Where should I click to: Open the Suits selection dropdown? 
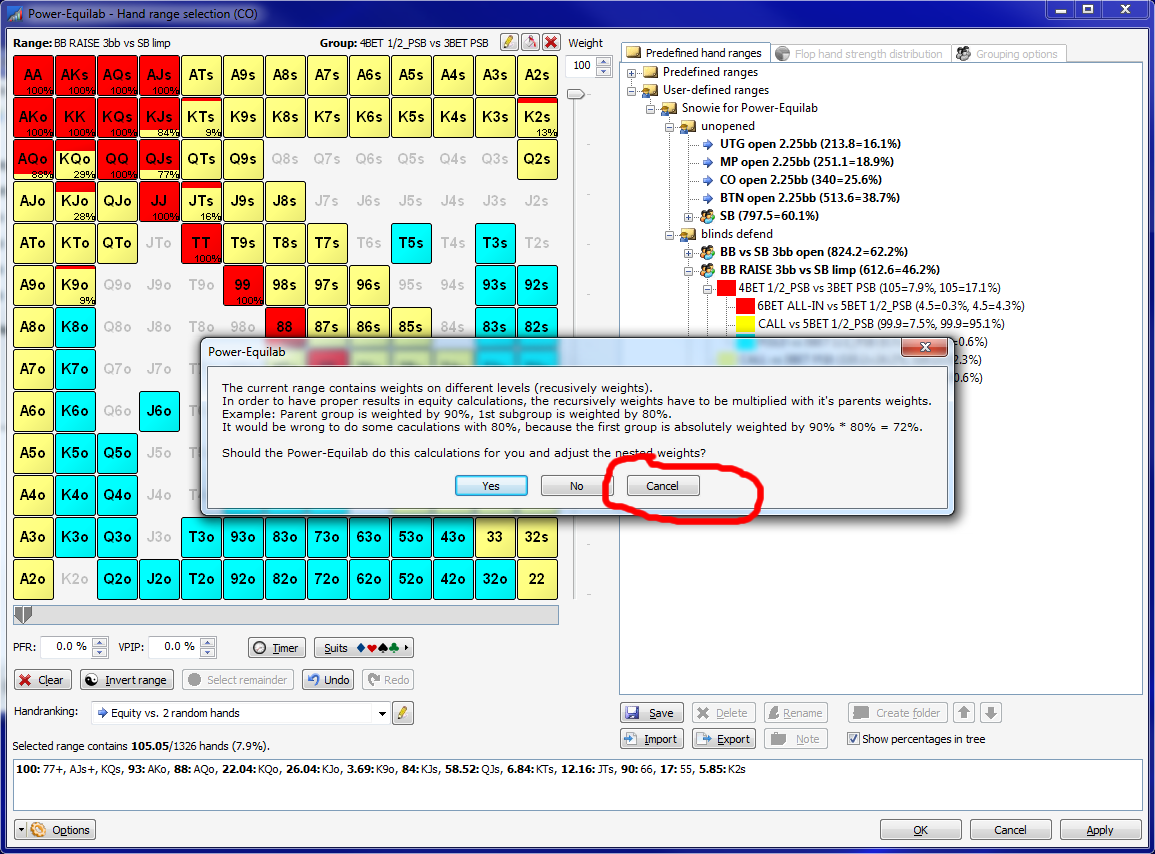click(x=364, y=648)
